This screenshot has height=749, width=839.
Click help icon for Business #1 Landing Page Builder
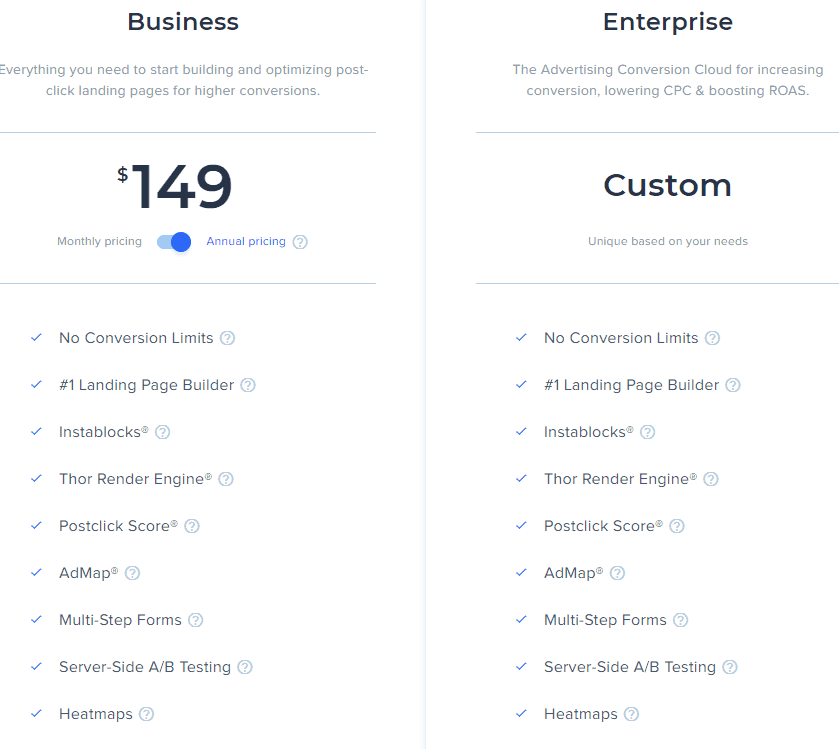click(x=248, y=385)
